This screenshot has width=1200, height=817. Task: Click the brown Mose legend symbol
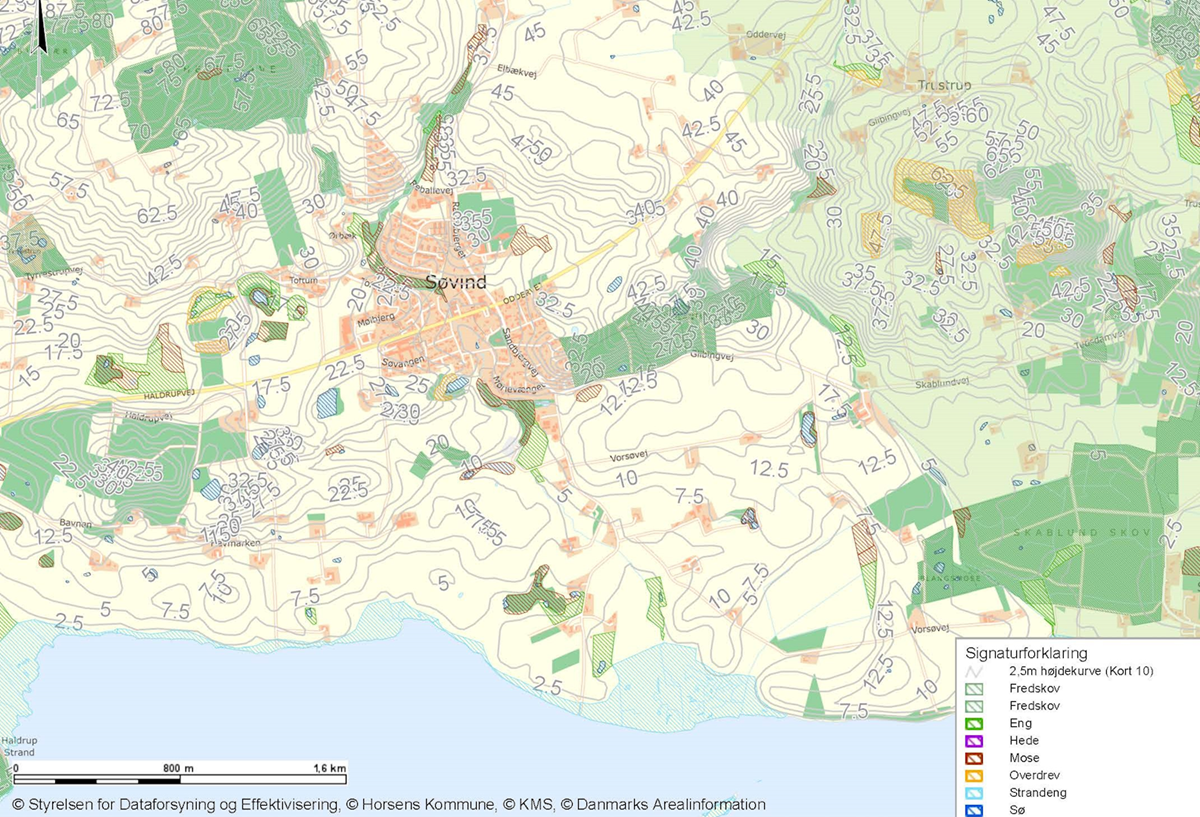976,758
